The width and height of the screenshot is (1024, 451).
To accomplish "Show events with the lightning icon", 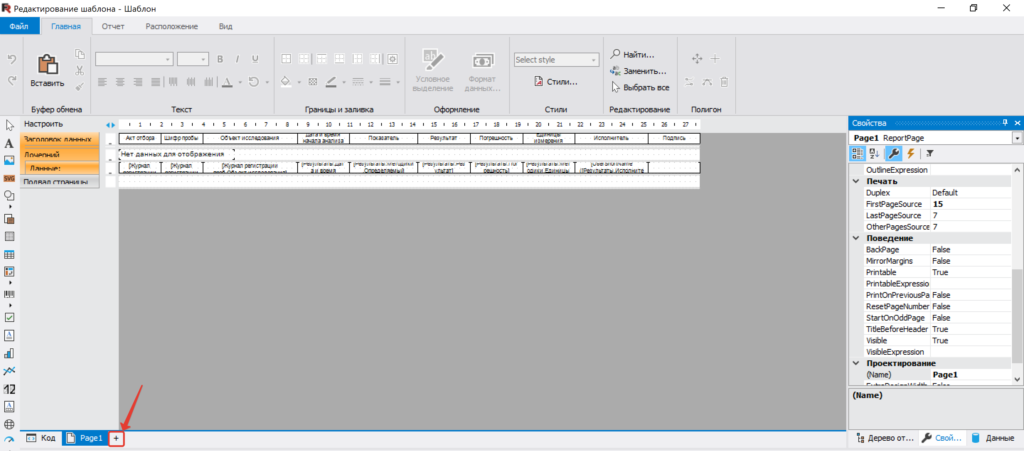I will pos(910,153).
